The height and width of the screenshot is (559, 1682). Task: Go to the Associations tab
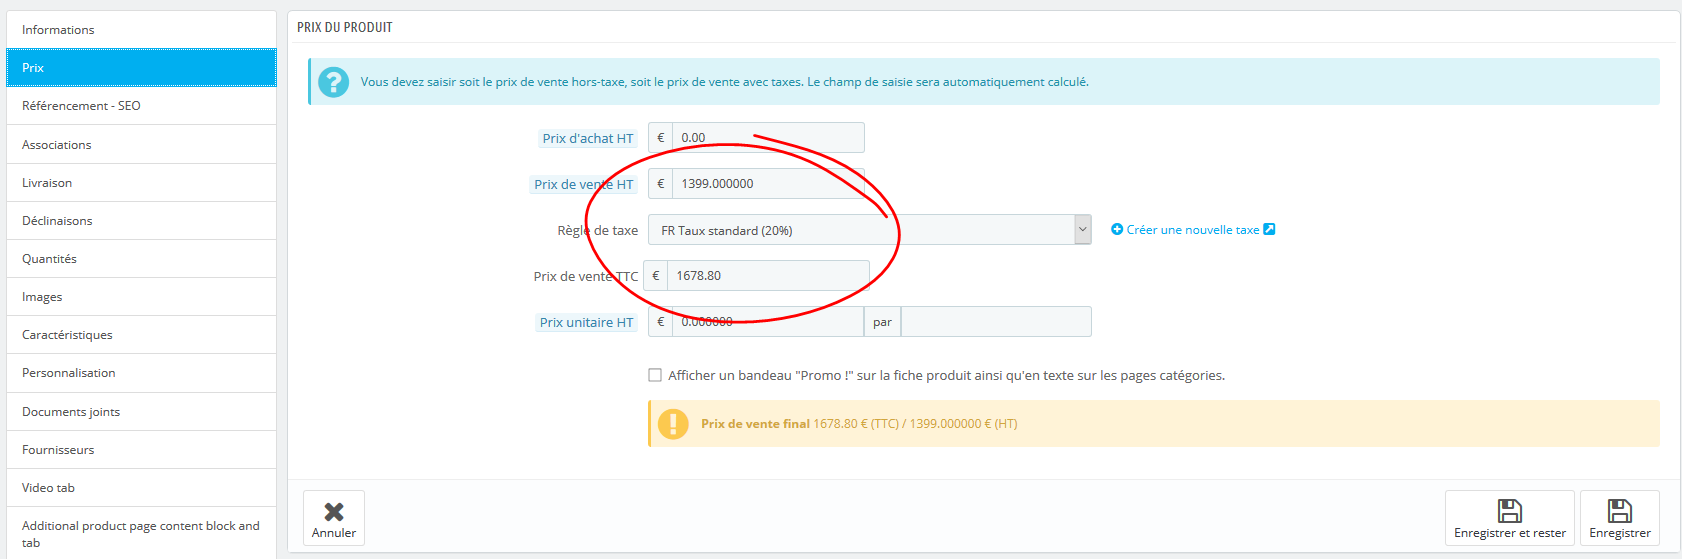tap(141, 144)
